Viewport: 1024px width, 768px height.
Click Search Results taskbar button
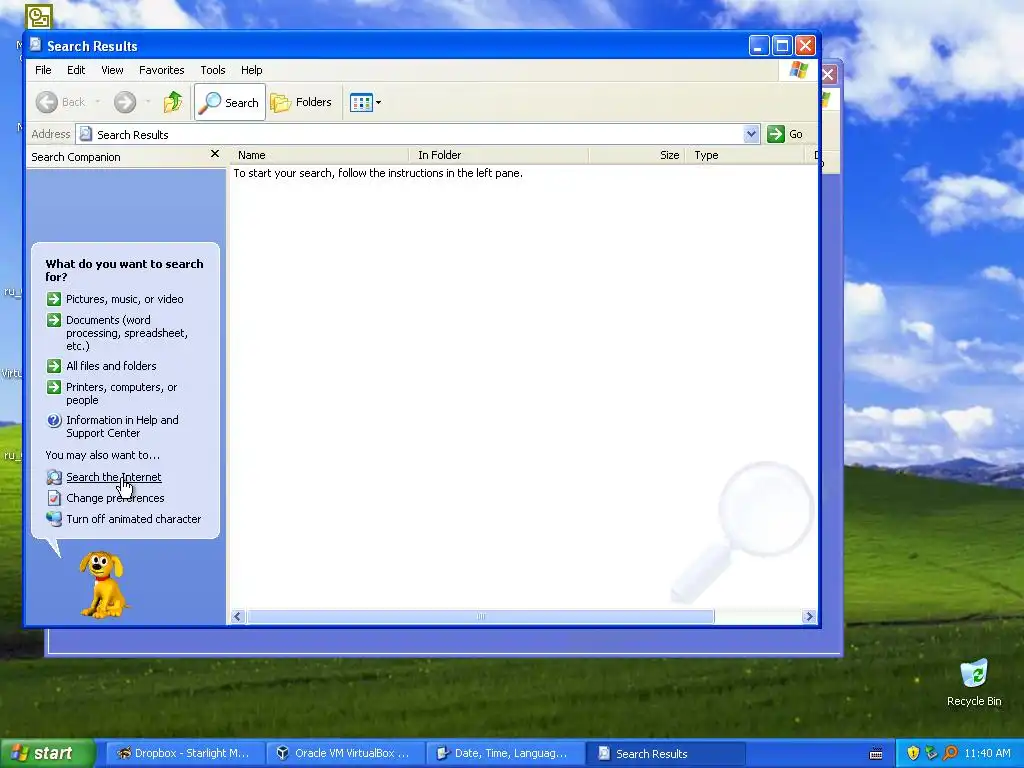tap(665, 753)
